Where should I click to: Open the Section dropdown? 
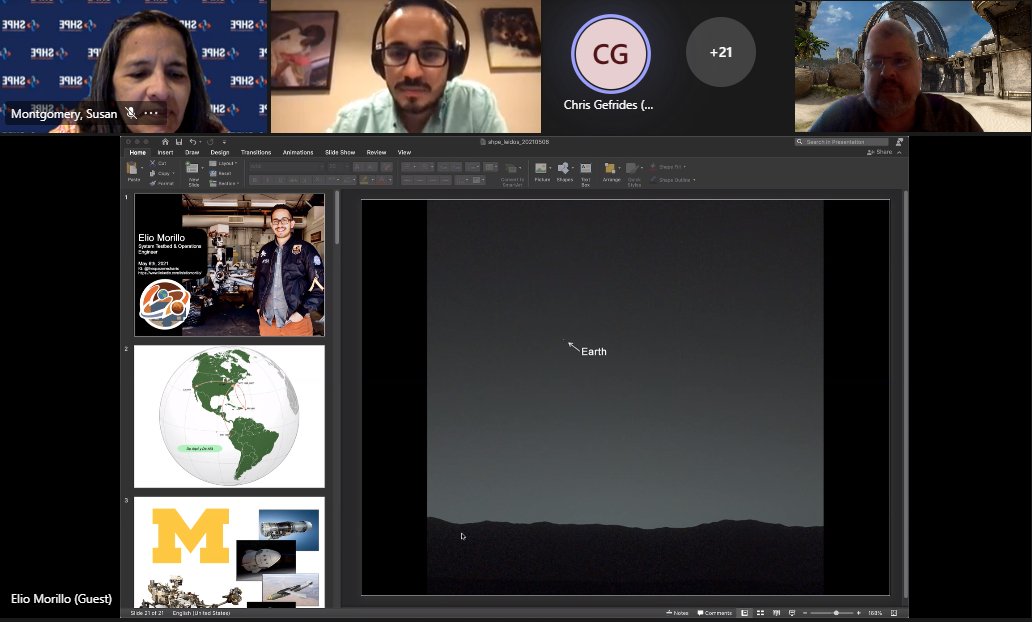(x=224, y=183)
